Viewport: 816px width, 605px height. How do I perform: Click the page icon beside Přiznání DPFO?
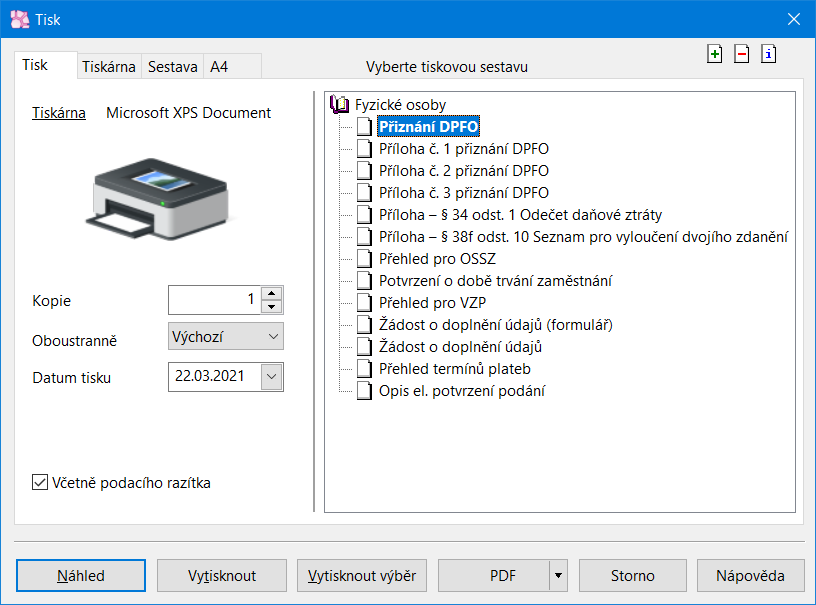(364, 126)
